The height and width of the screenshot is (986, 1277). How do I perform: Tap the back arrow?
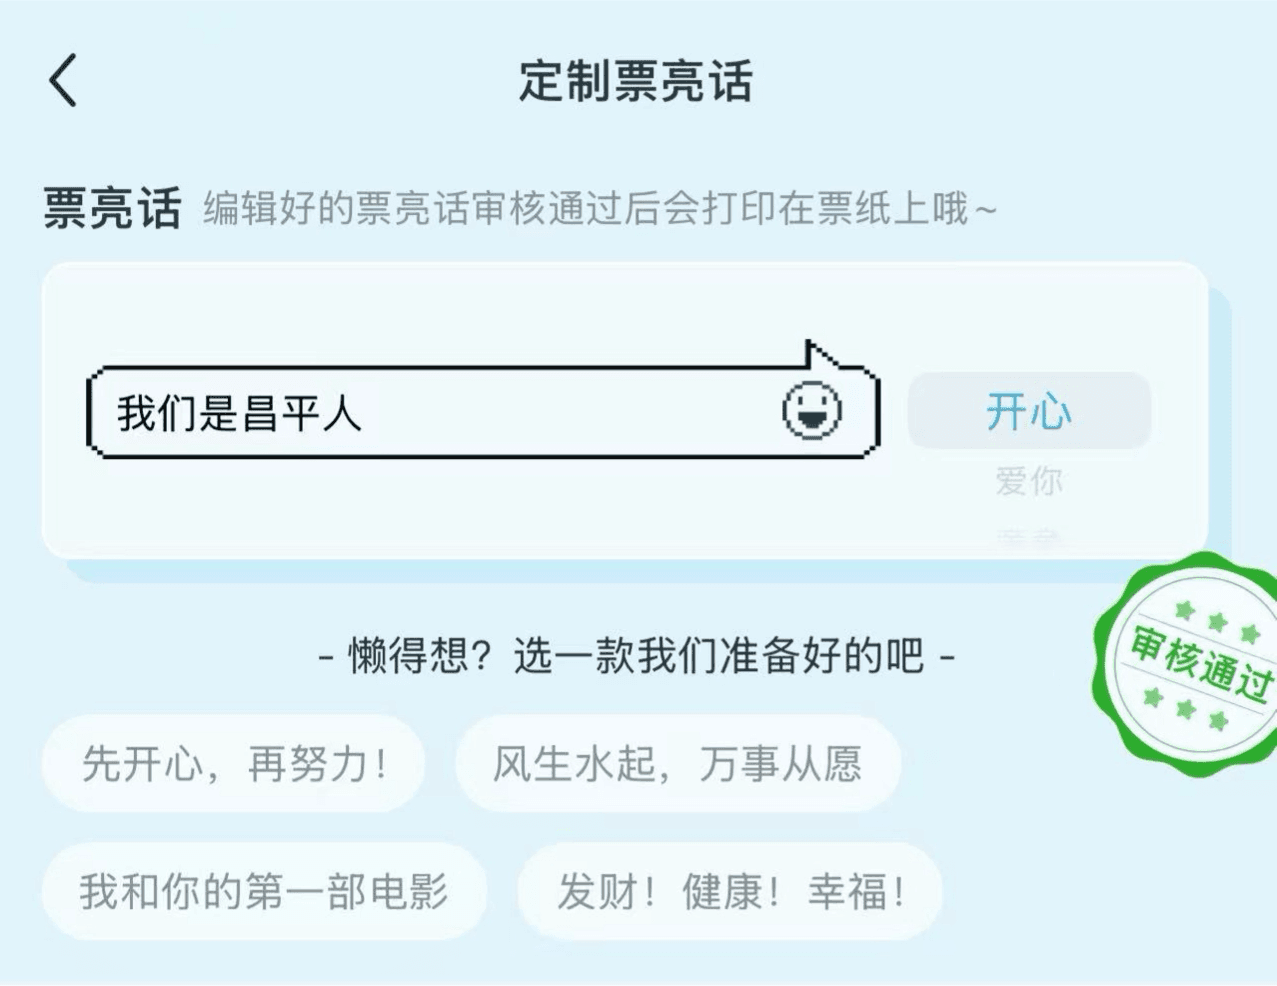63,80
